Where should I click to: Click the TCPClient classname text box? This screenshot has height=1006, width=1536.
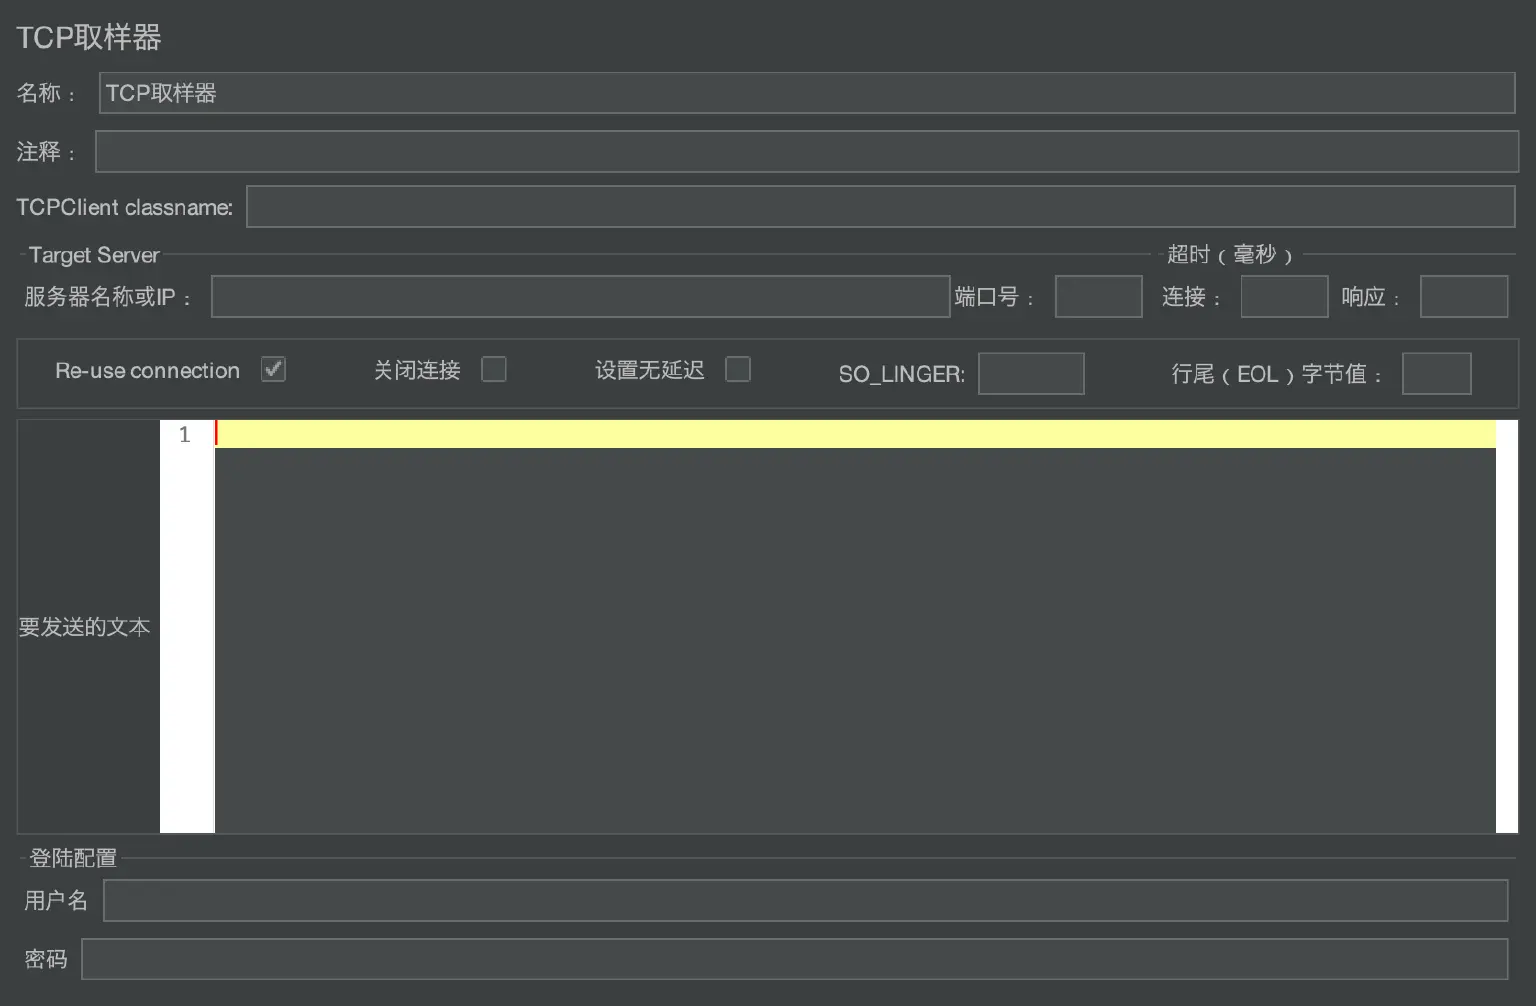coord(880,207)
